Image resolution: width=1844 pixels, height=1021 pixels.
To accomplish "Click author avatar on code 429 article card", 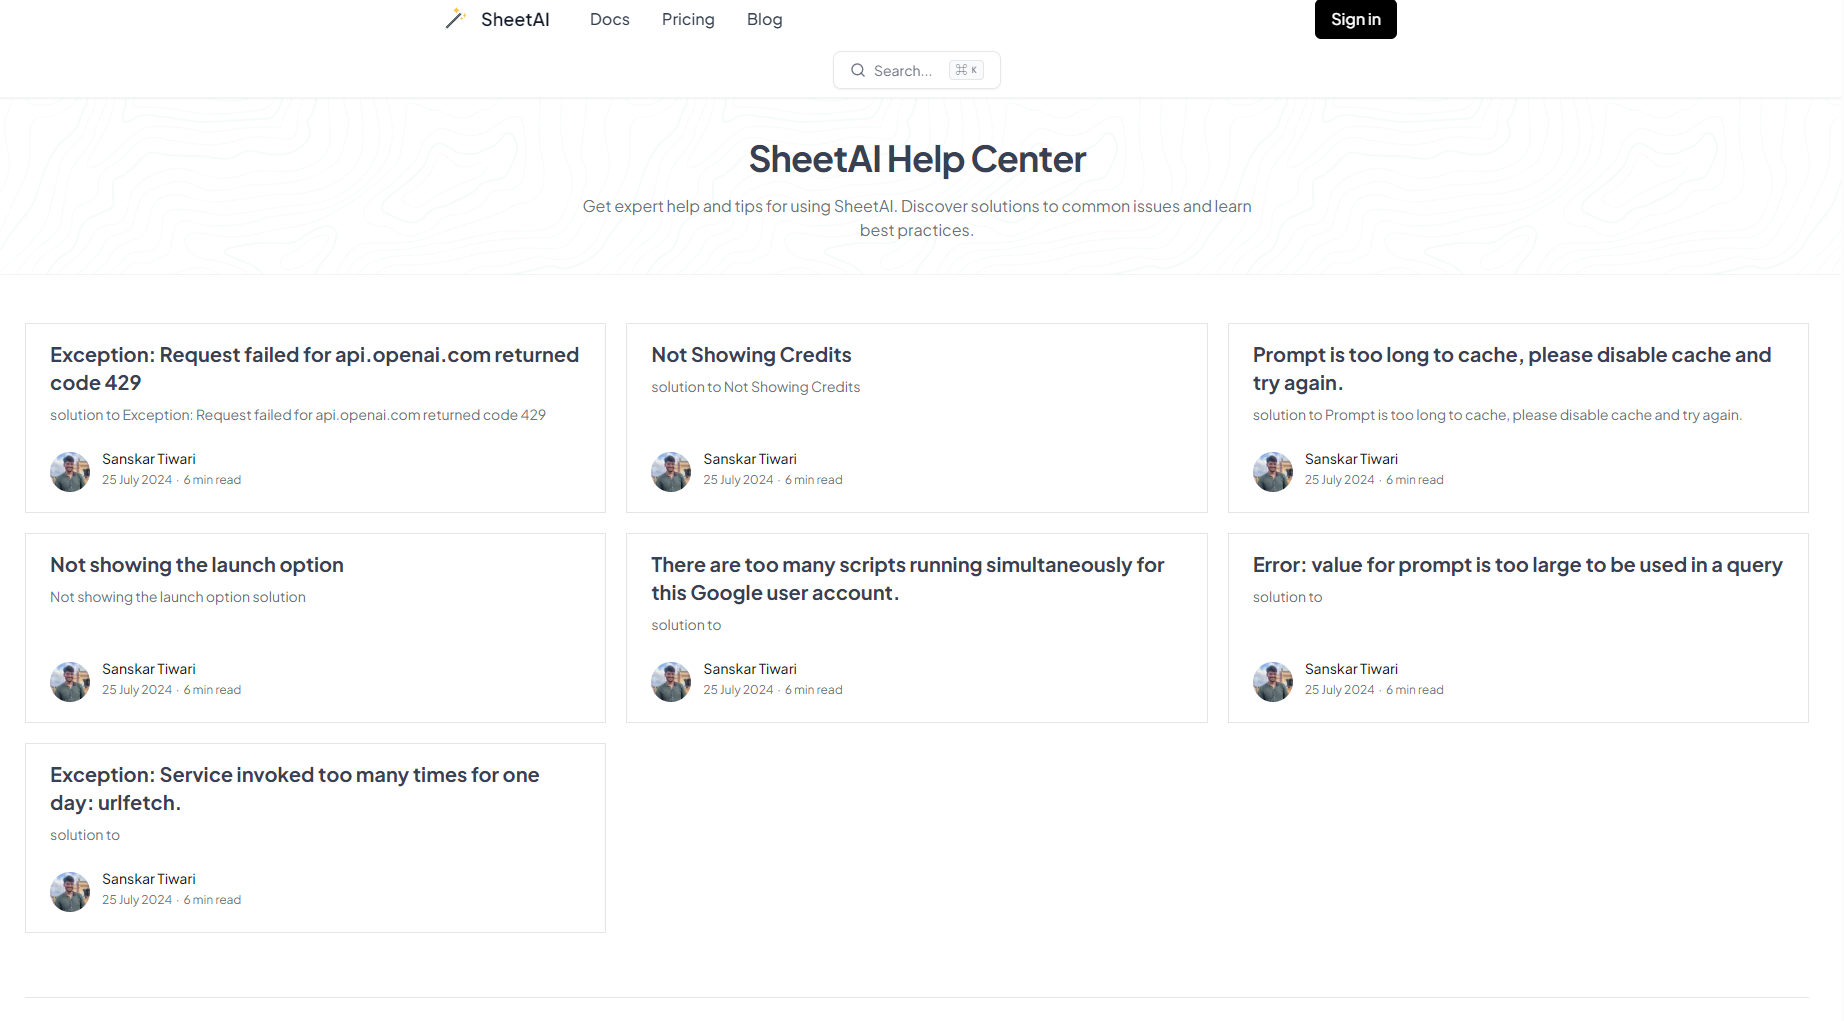I will (70, 471).
